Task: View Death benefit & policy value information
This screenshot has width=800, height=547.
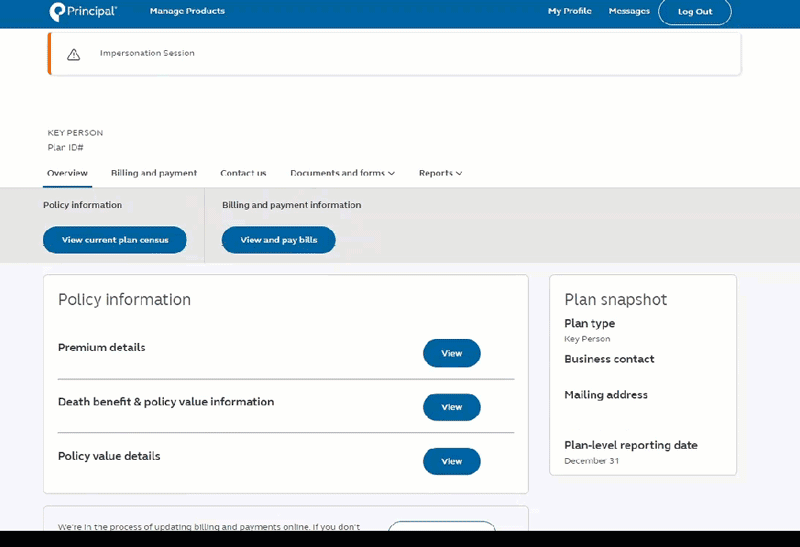Action: click(x=451, y=407)
